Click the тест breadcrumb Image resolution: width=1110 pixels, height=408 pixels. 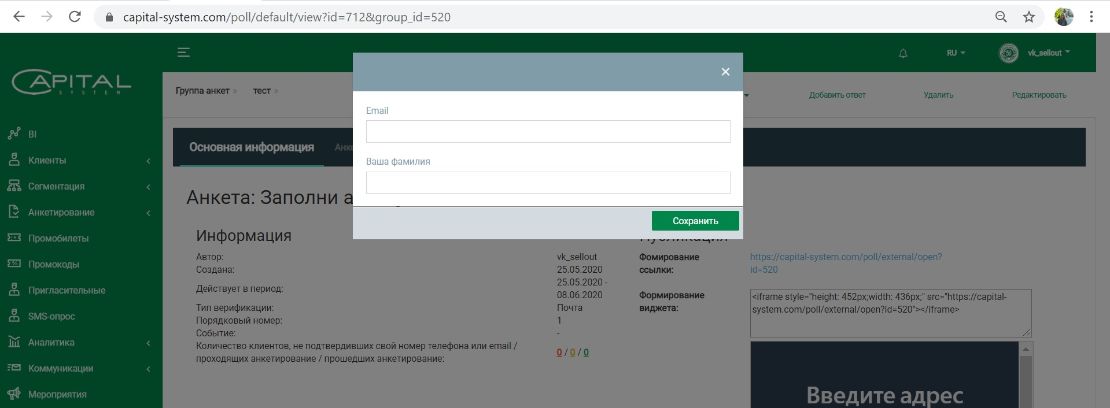(262, 91)
